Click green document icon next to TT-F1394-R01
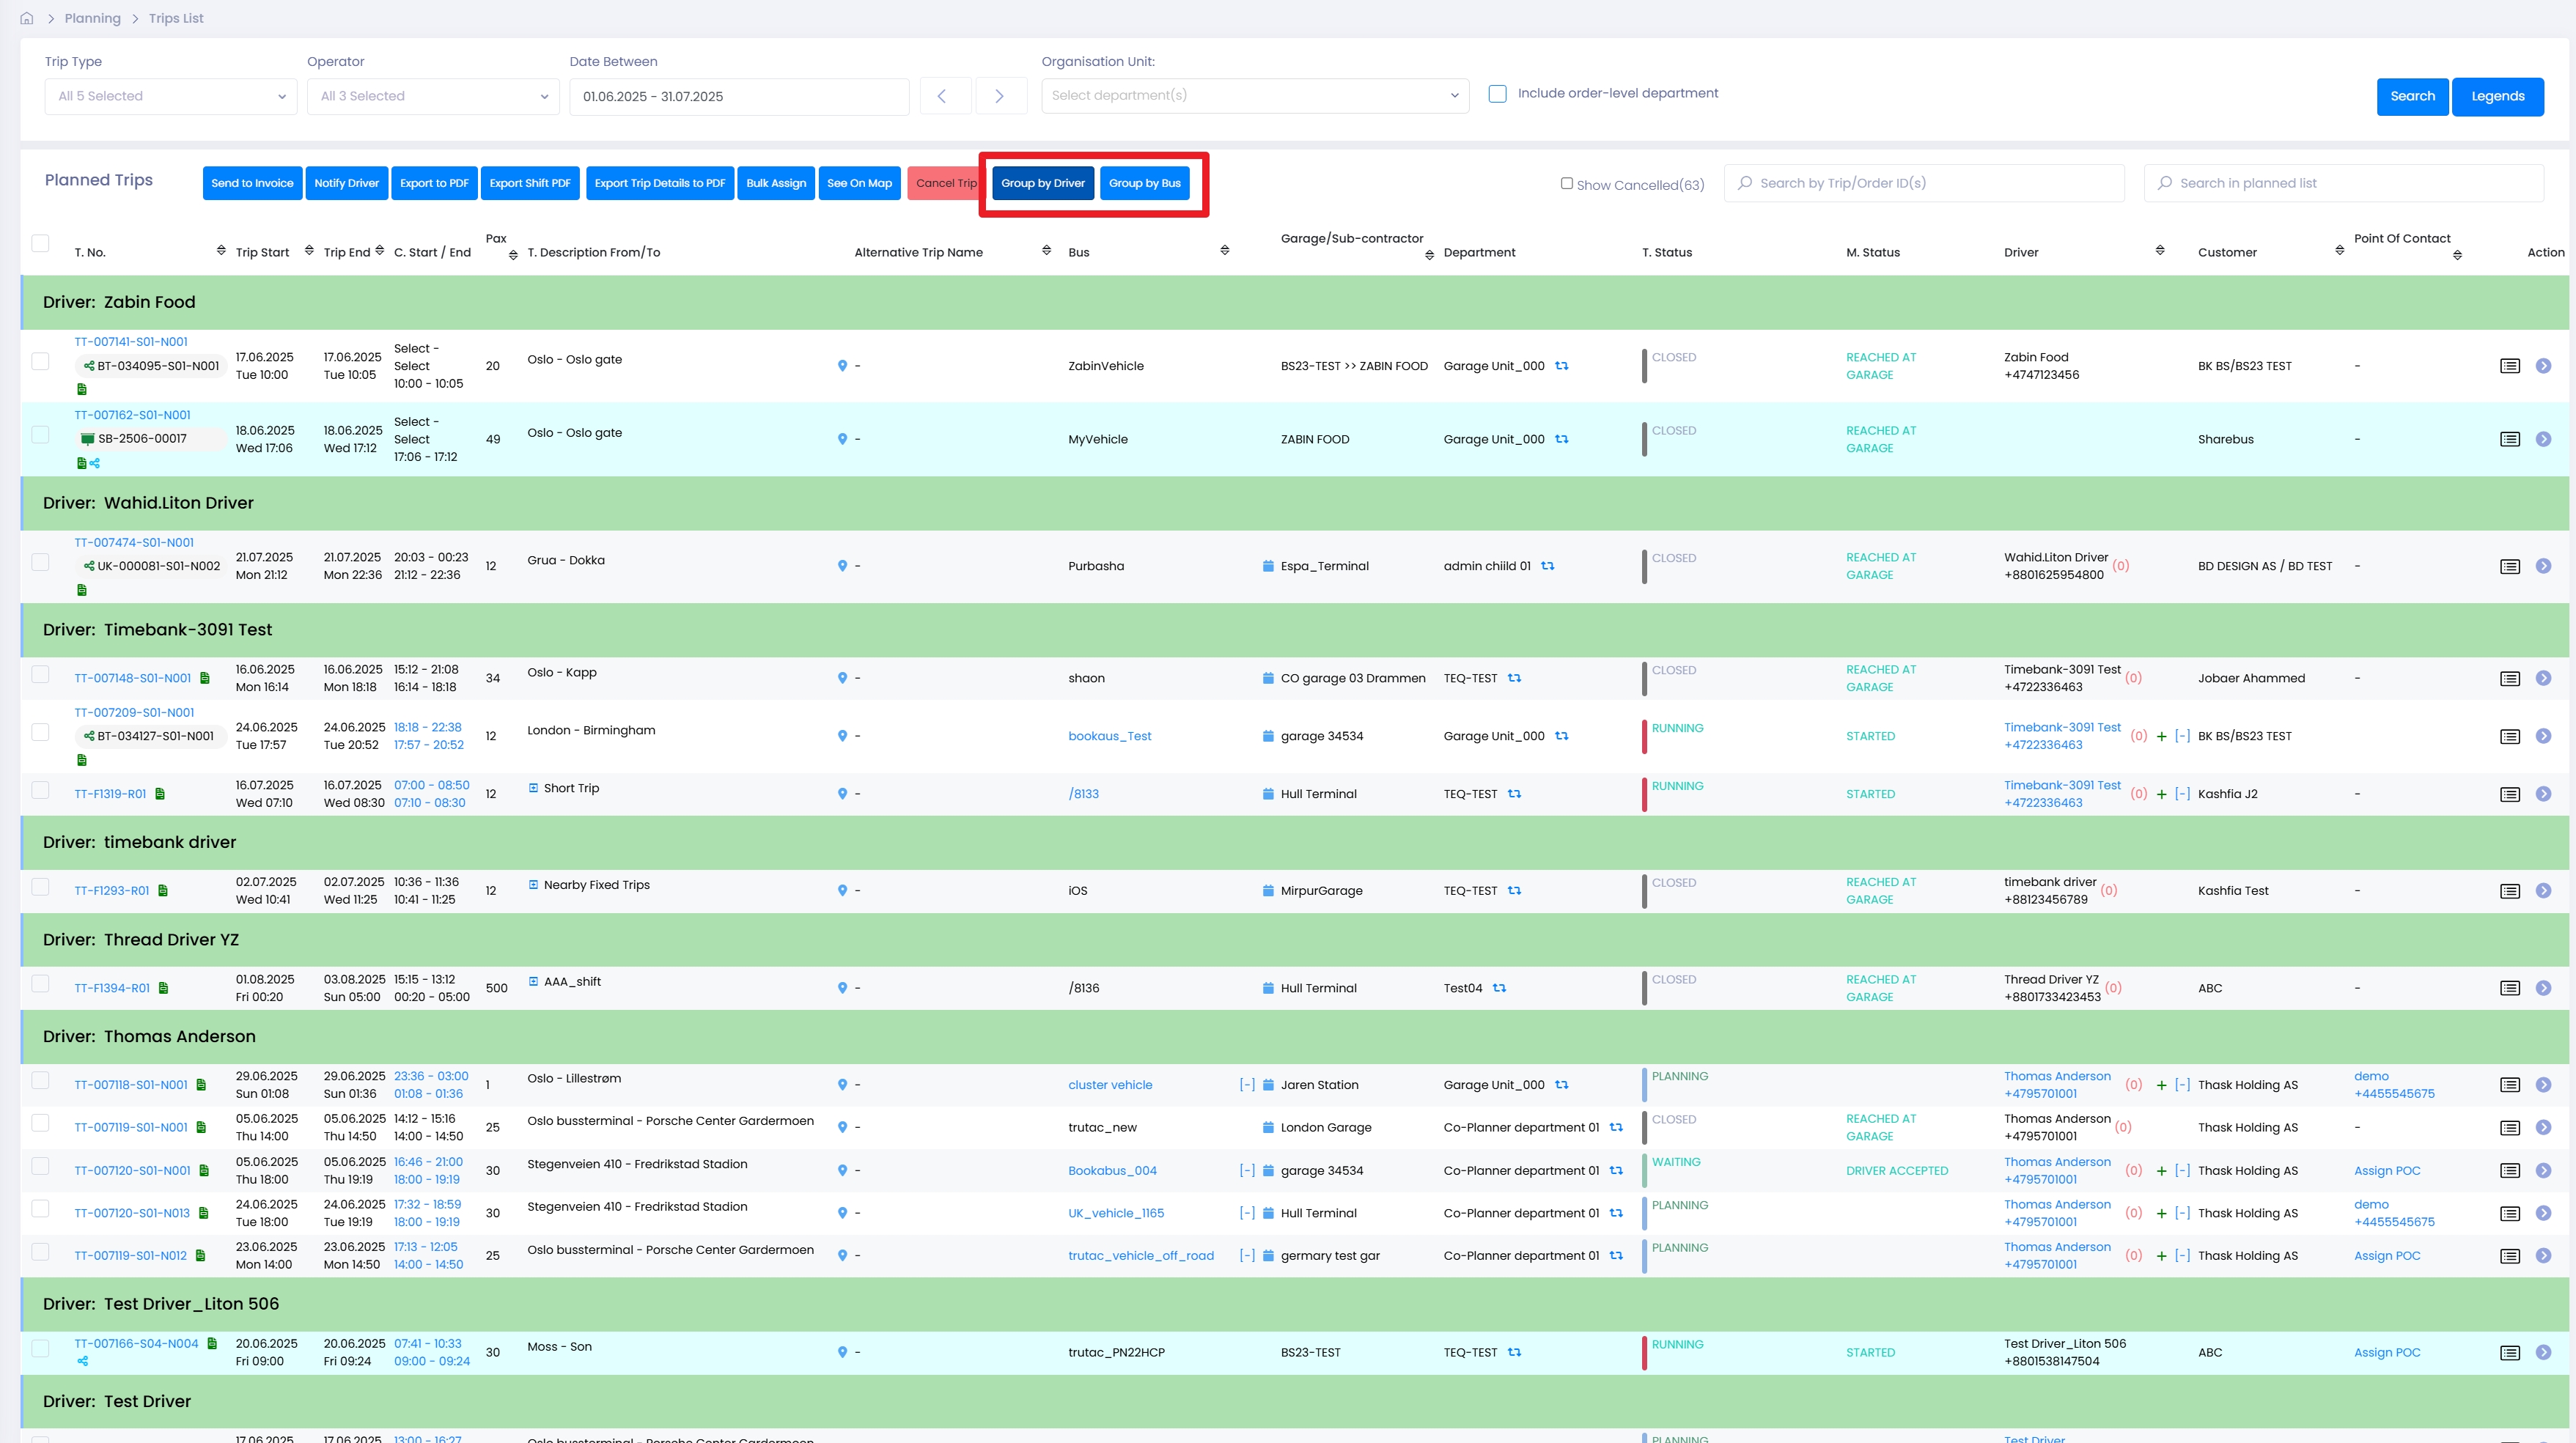Image resolution: width=2576 pixels, height=1443 pixels. coord(163,988)
